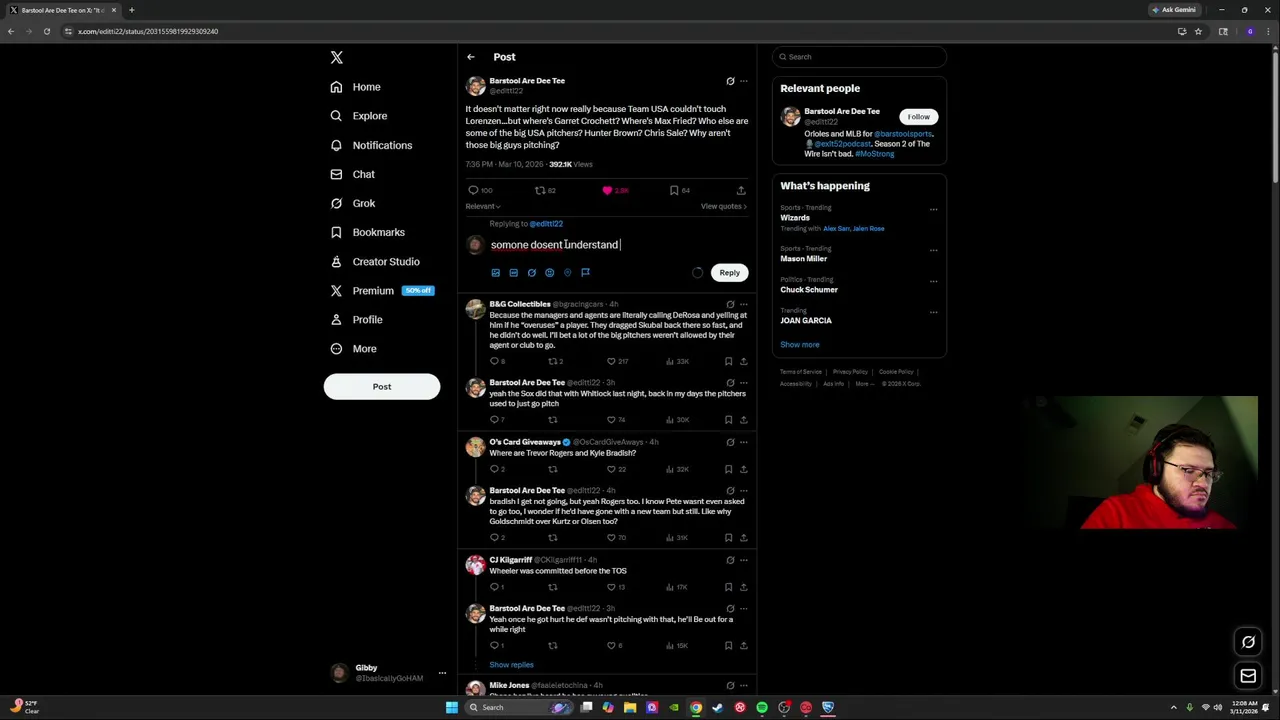The image size is (1280, 720).
Task: Open Grok floating button at bottom right
Action: [1248, 642]
